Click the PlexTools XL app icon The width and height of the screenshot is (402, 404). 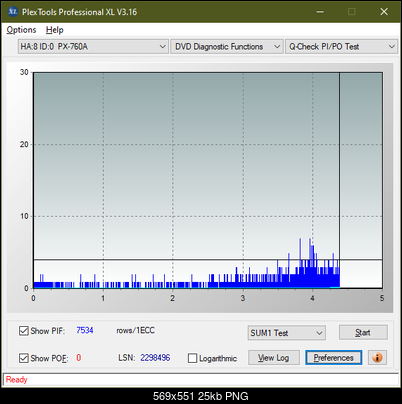click(x=12, y=12)
